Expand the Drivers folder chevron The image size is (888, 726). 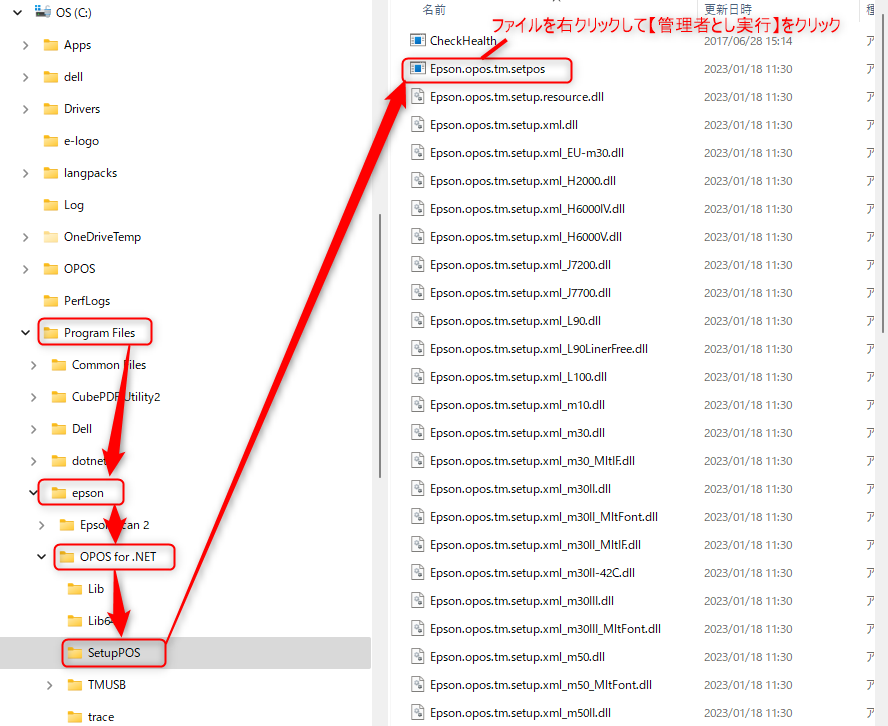point(25,109)
